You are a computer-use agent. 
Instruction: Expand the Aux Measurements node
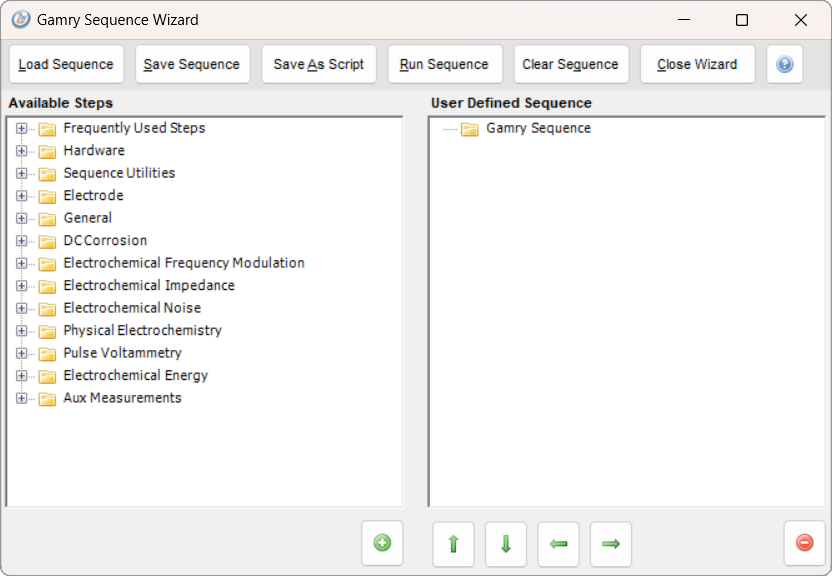click(21, 398)
